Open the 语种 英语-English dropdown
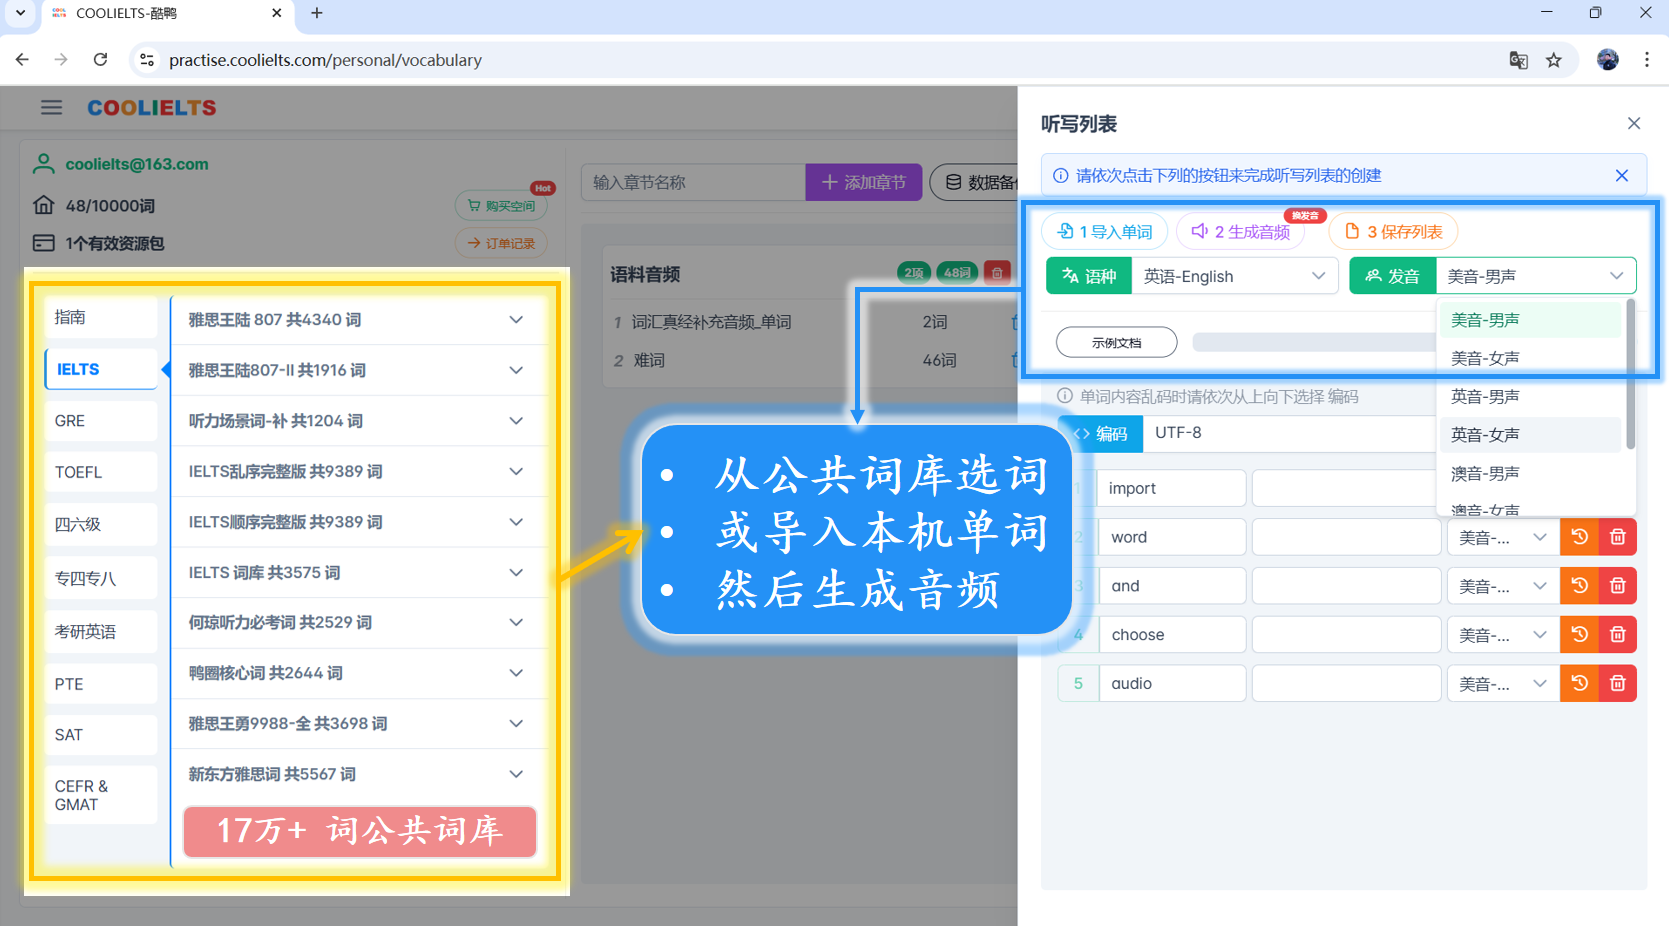The height and width of the screenshot is (926, 1669). click(x=1233, y=276)
